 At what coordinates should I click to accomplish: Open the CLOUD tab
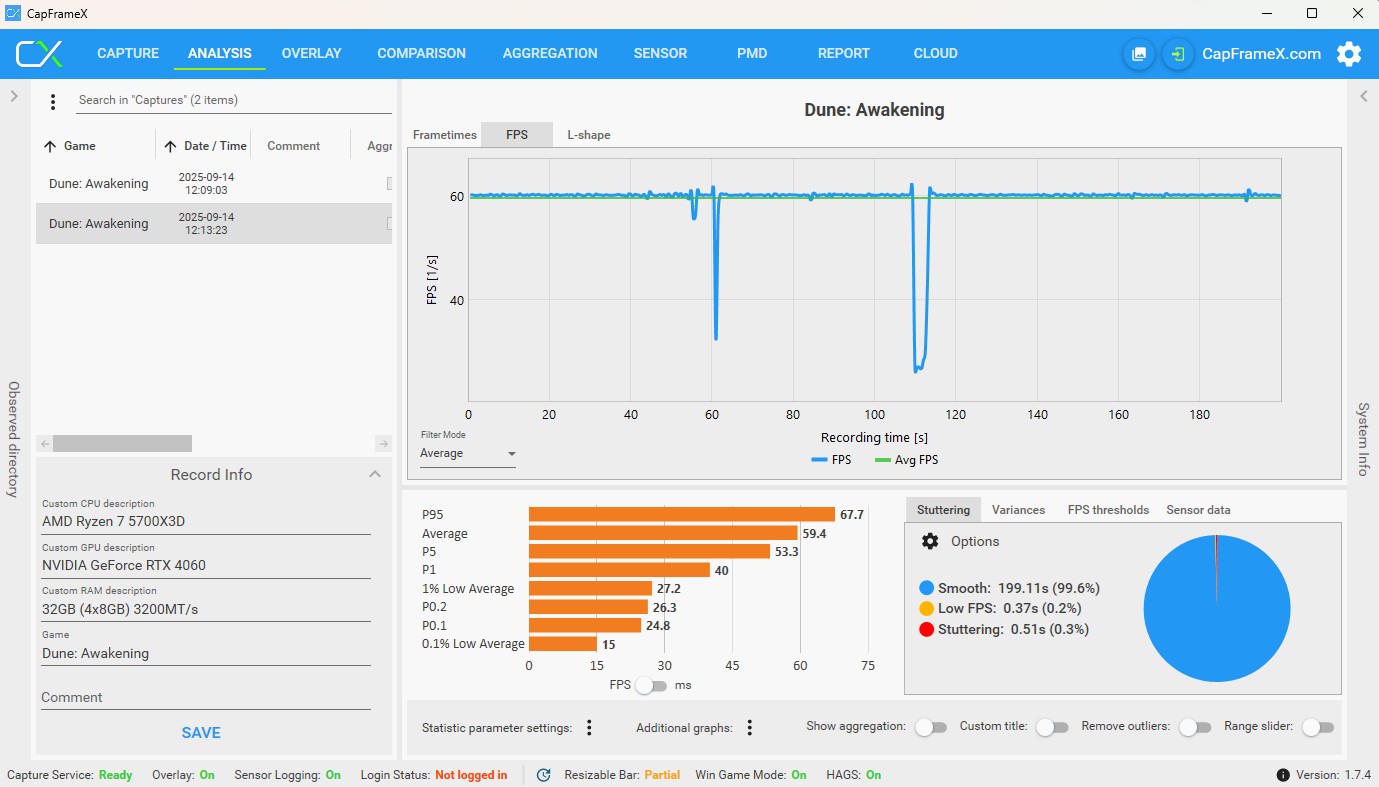tap(935, 54)
